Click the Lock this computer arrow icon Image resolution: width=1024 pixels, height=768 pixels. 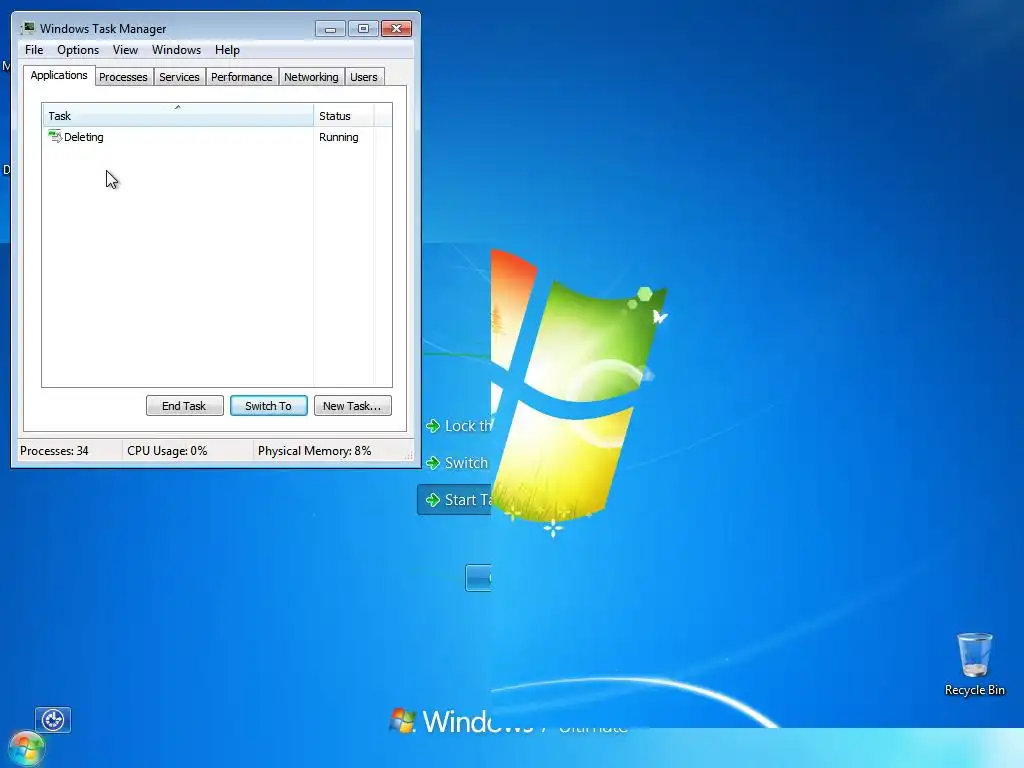[x=433, y=426]
